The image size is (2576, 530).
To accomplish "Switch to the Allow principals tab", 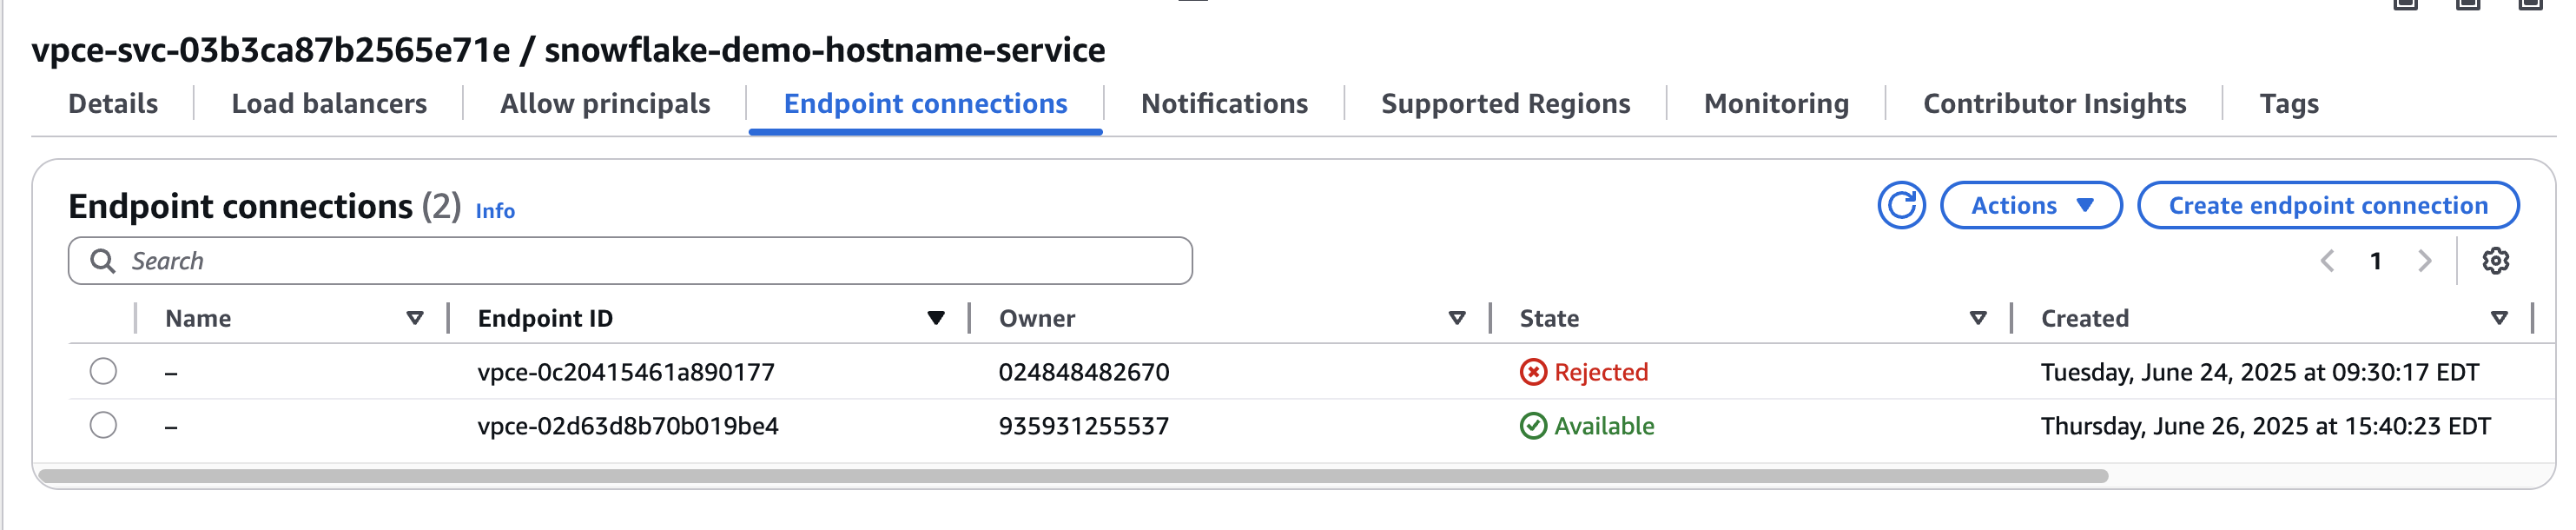I will 606,103.
